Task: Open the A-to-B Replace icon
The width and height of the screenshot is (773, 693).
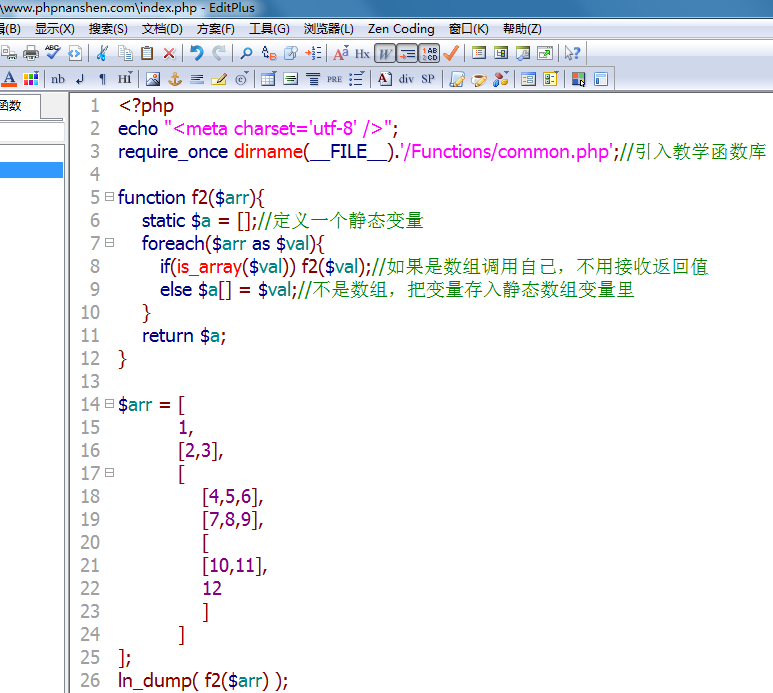Action: [269, 53]
